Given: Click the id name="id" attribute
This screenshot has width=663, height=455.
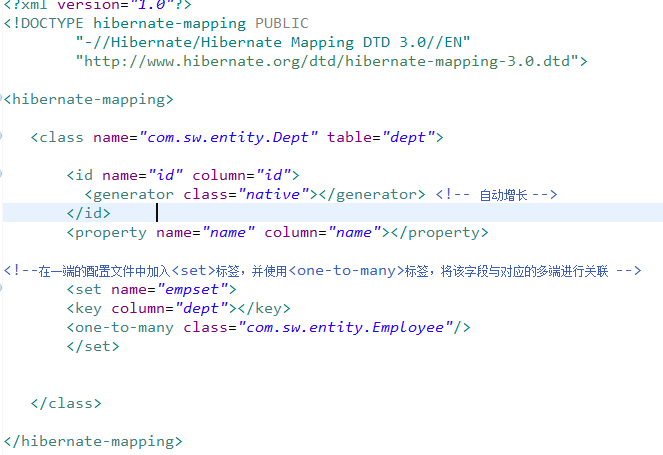Looking at the screenshot, I should coord(142,175).
